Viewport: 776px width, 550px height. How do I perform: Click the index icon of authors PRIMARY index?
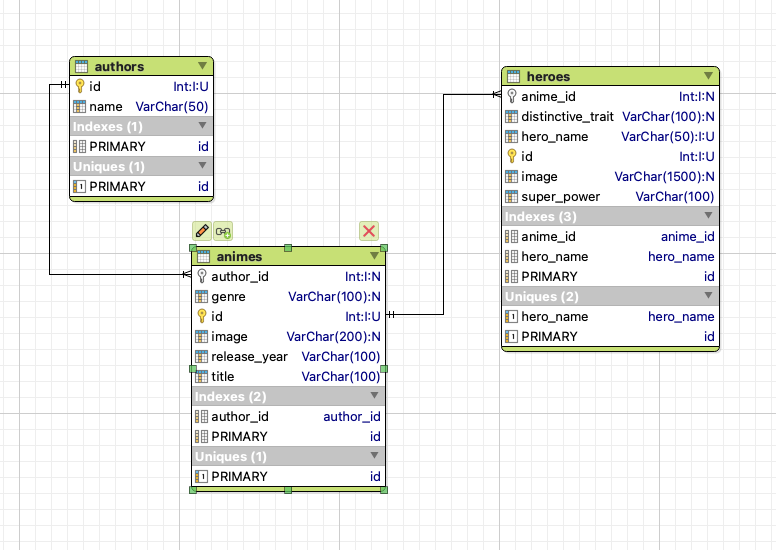pos(79,147)
